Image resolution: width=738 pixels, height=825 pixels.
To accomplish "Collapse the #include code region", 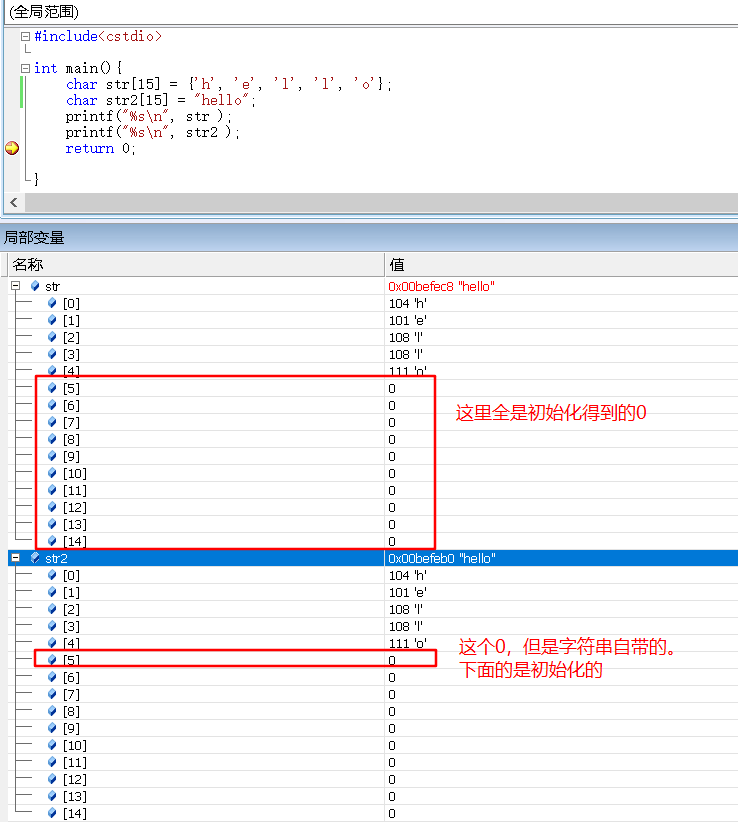I will click(x=26, y=36).
